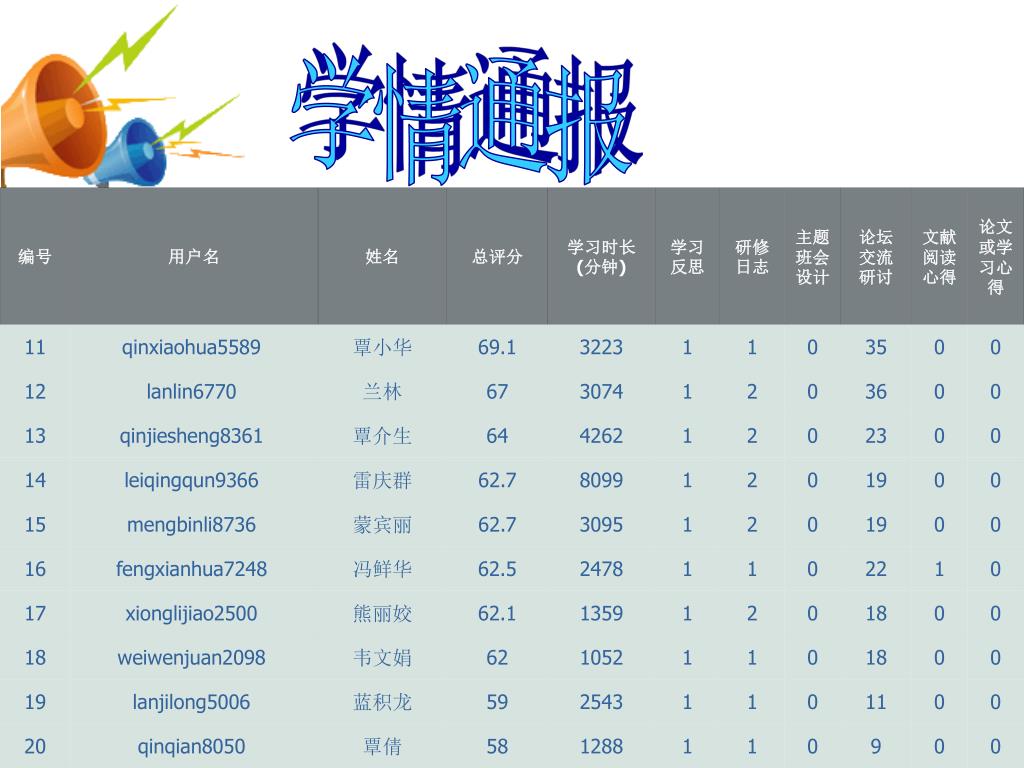Select username qinjiesheng8361
Image resolution: width=1024 pixels, height=768 pixels.
[x=191, y=436]
